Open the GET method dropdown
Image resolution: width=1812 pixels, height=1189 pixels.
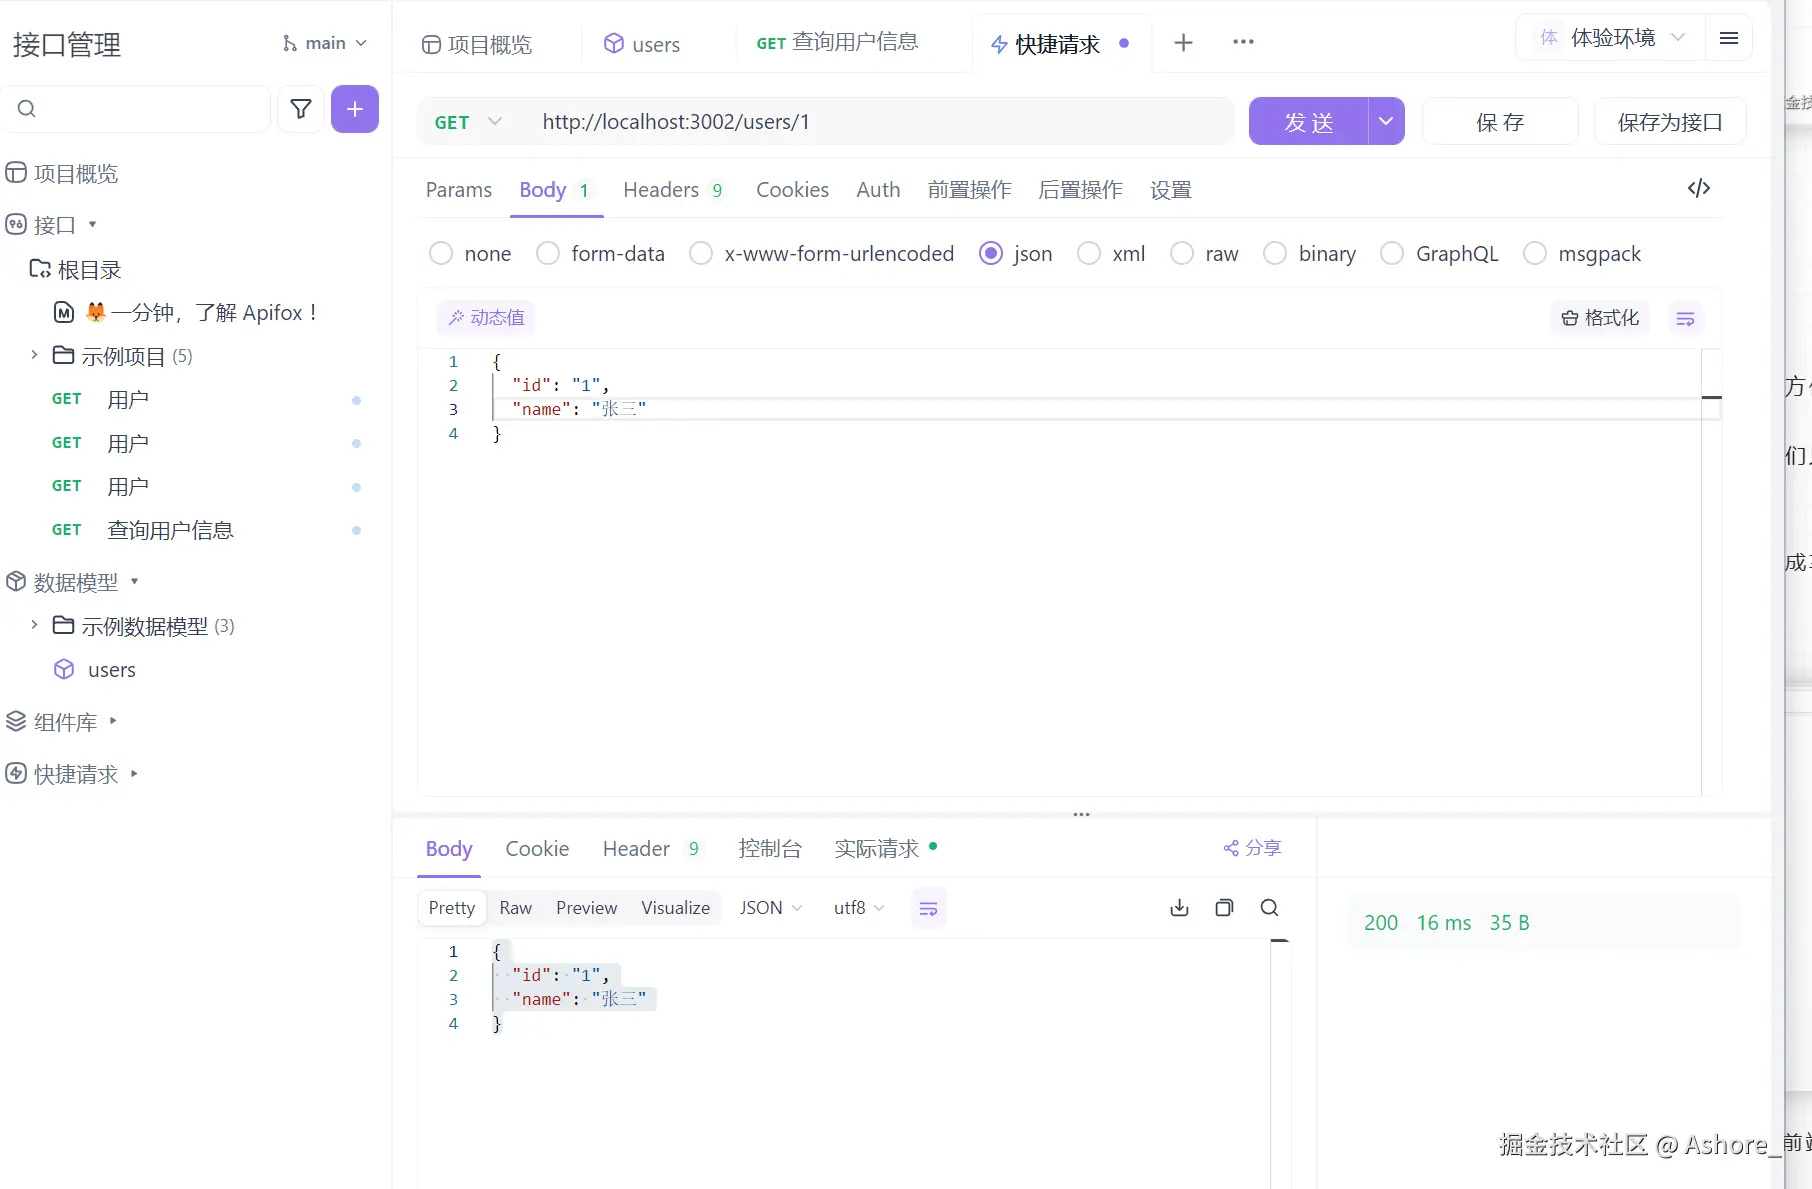468,122
